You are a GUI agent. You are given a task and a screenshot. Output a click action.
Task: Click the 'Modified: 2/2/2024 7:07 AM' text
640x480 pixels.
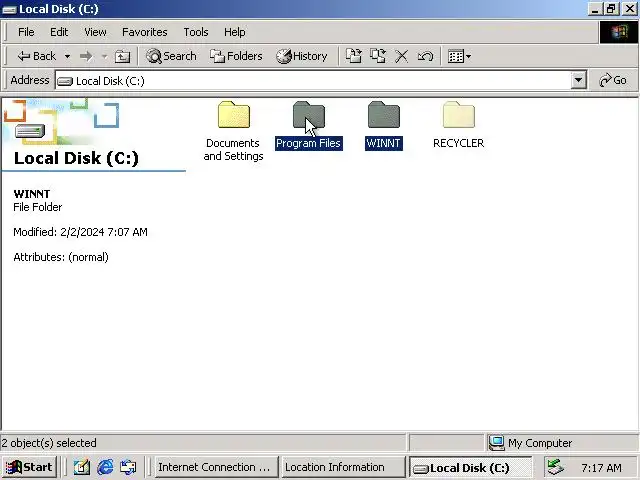[80, 232]
